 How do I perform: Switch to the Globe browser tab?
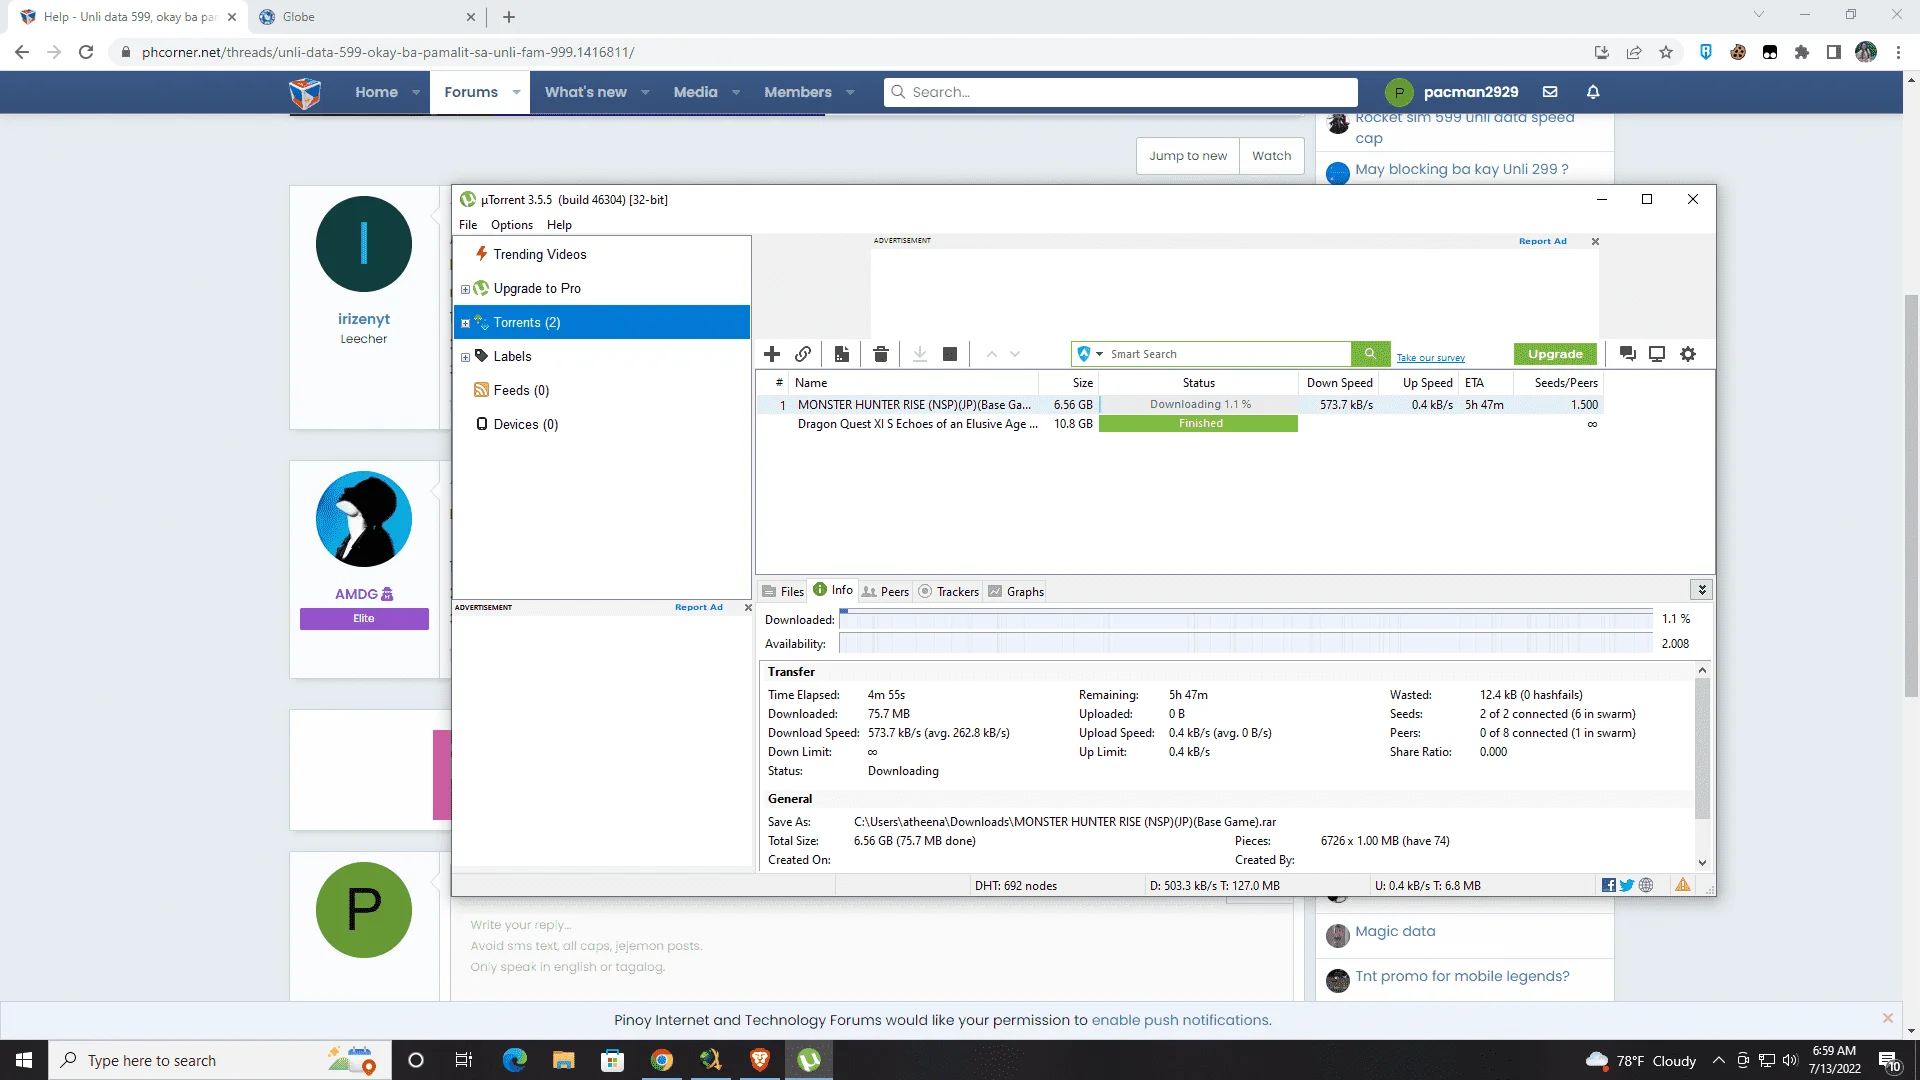pos(366,17)
